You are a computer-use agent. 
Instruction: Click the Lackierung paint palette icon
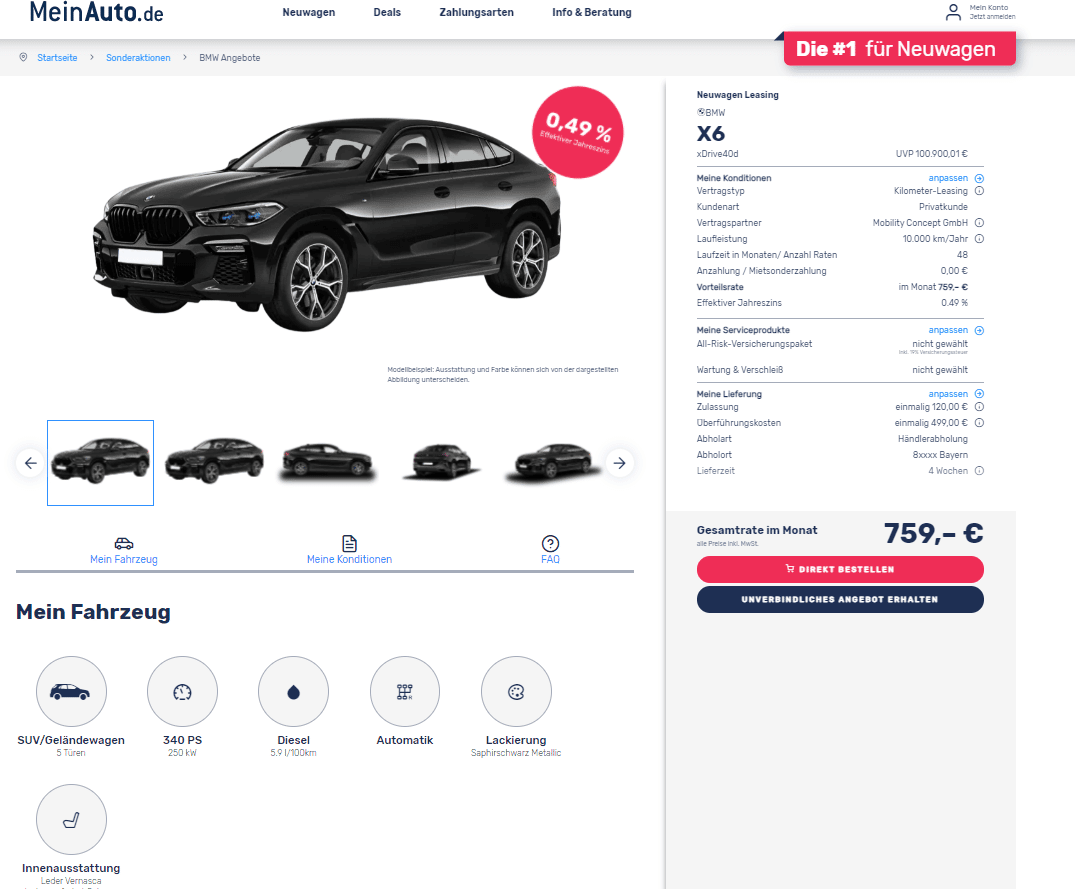click(516, 692)
